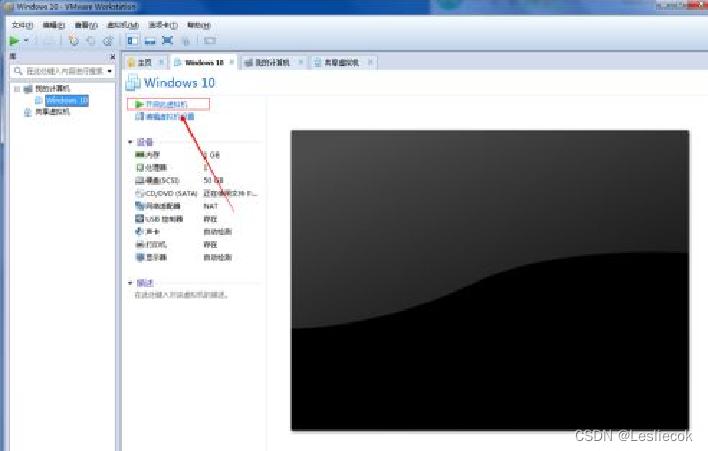Close the library side panel

[x=112, y=56]
